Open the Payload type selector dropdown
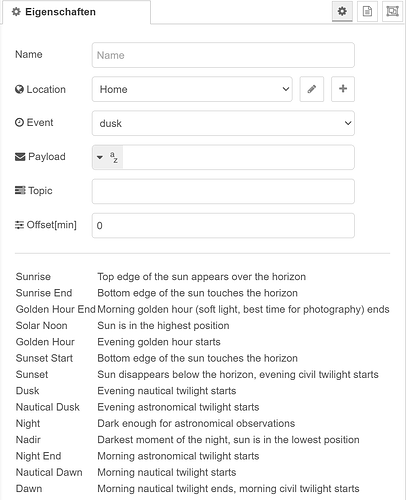The image size is (406, 500). (x=107, y=157)
